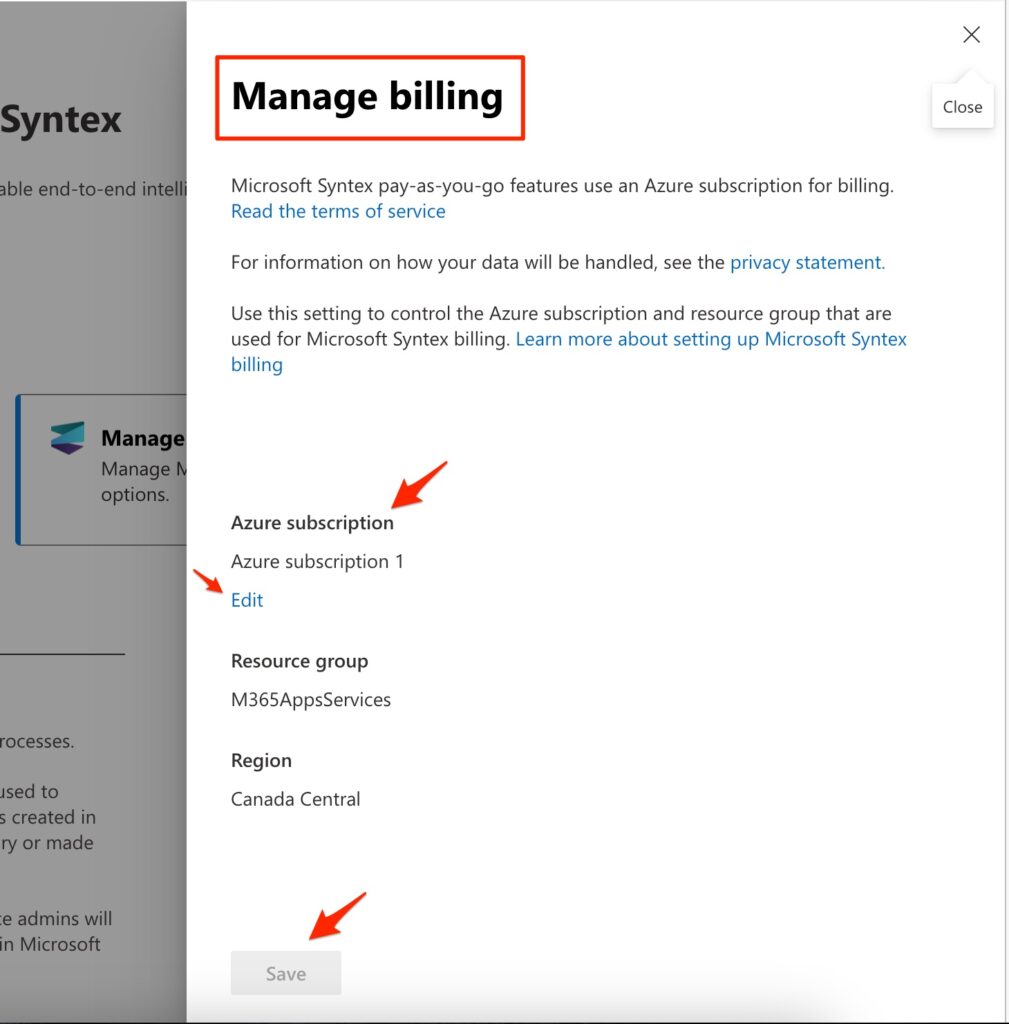Select the Manage card title in the background
Screen dimensions: 1009x1024
142,439
